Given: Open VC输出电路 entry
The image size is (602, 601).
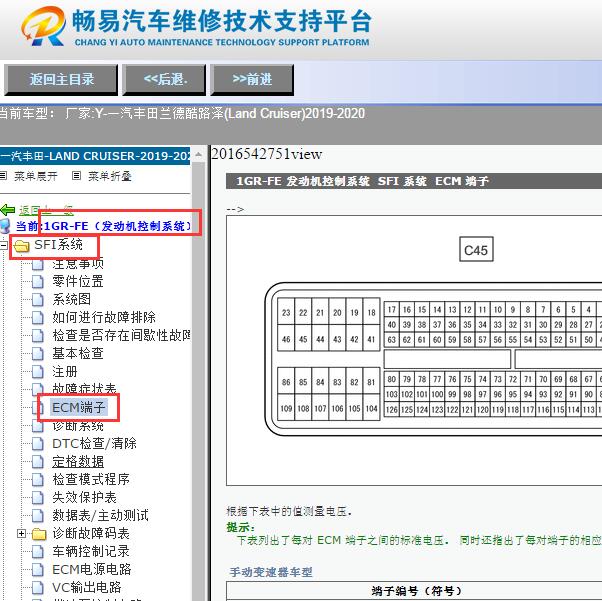Looking at the screenshot, I should pos(87,588).
